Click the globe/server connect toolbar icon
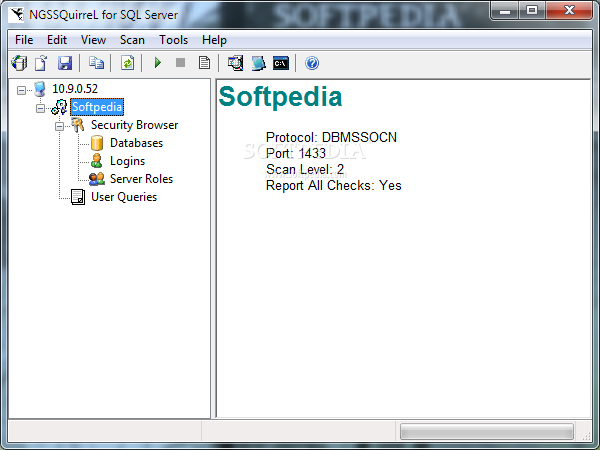Viewport: 600px width, 450px height. click(x=19, y=63)
